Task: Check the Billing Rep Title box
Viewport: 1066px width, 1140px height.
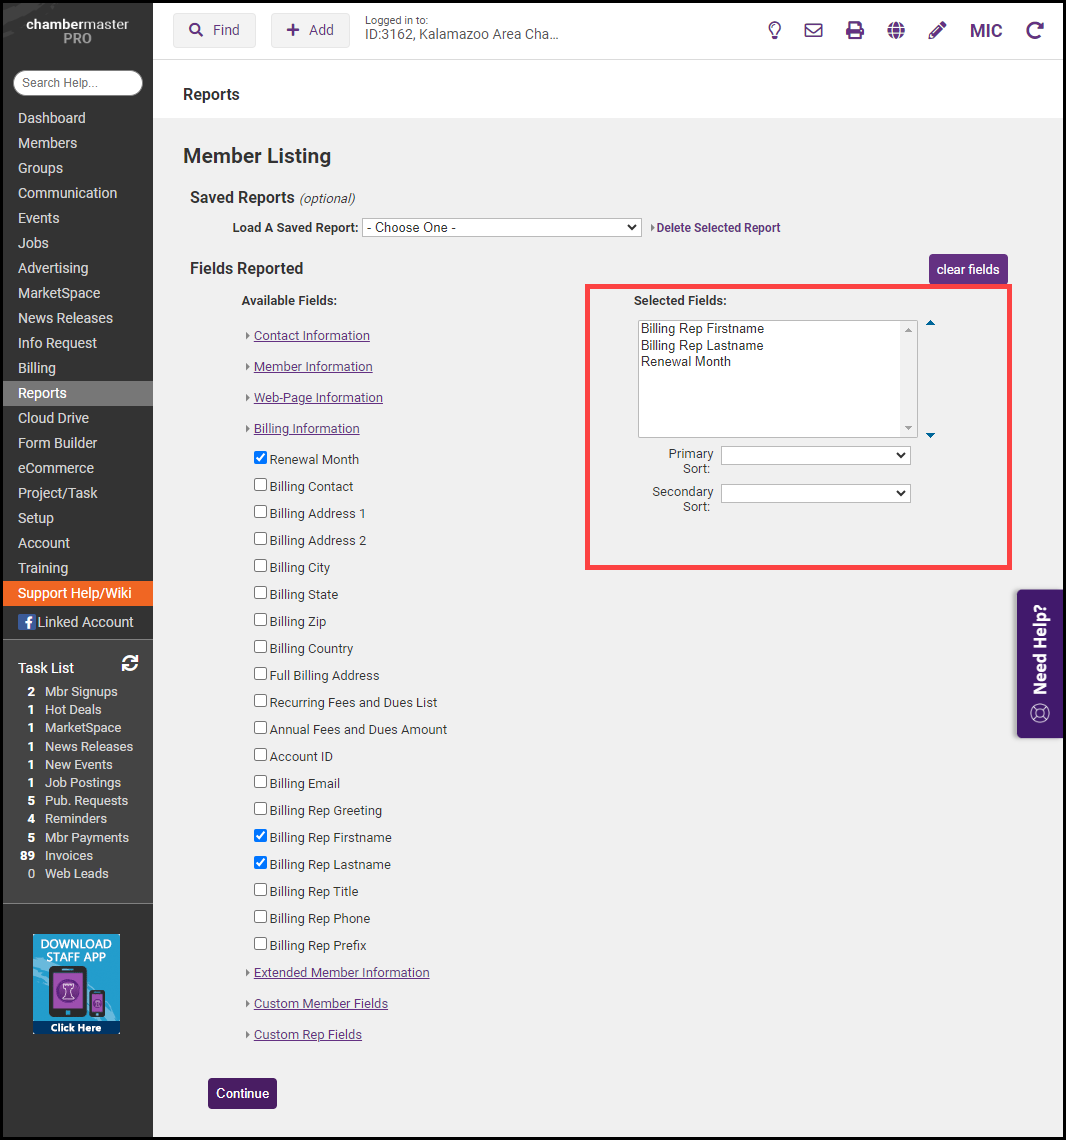Action: 261,890
